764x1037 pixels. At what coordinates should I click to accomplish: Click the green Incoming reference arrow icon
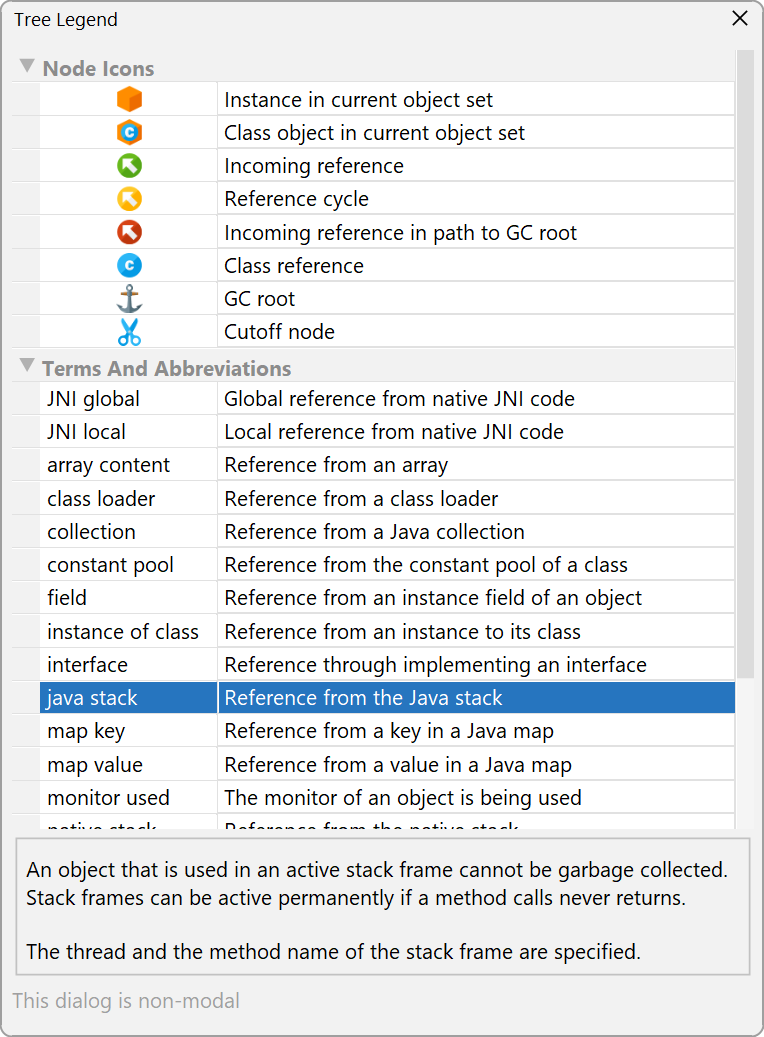coord(129,165)
